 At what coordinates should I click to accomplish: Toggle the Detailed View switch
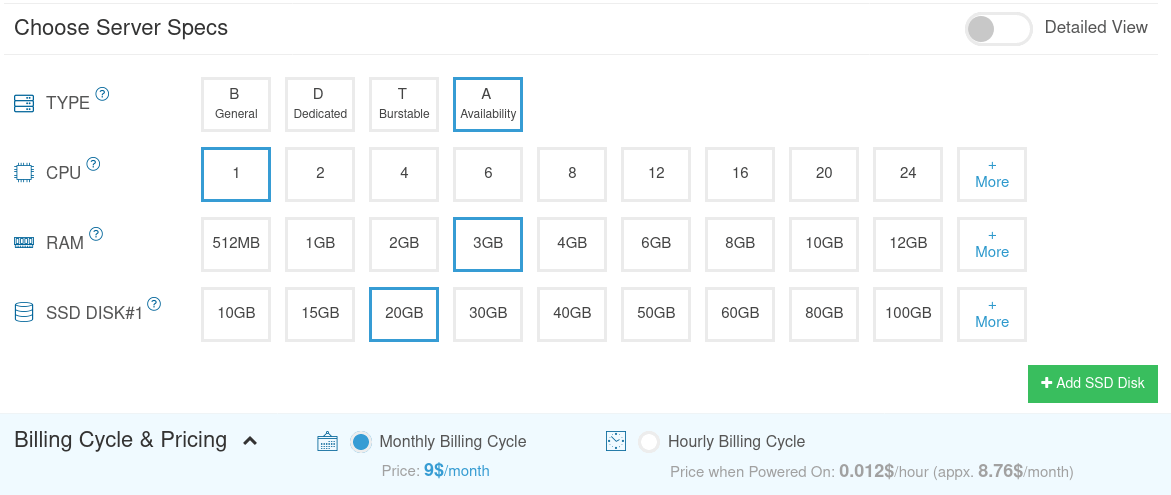coord(997,28)
